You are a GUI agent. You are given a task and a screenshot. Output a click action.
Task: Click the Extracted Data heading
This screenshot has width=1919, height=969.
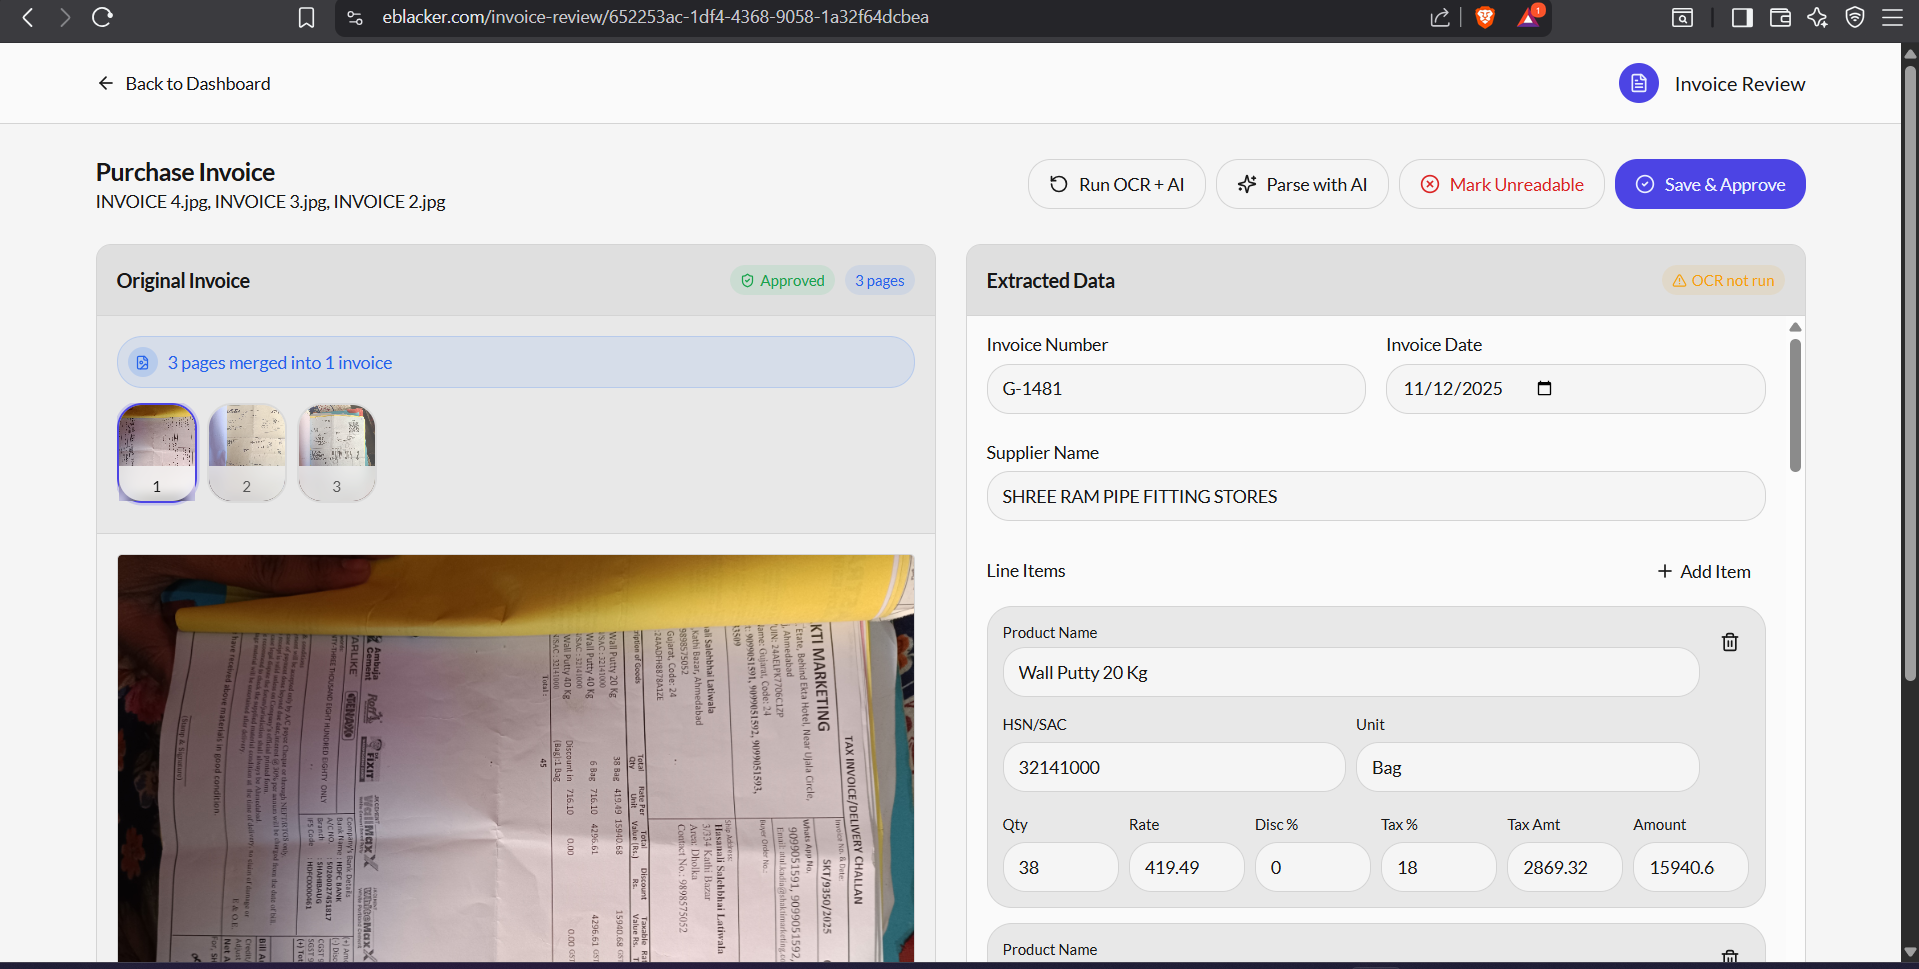coord(1051,281)
